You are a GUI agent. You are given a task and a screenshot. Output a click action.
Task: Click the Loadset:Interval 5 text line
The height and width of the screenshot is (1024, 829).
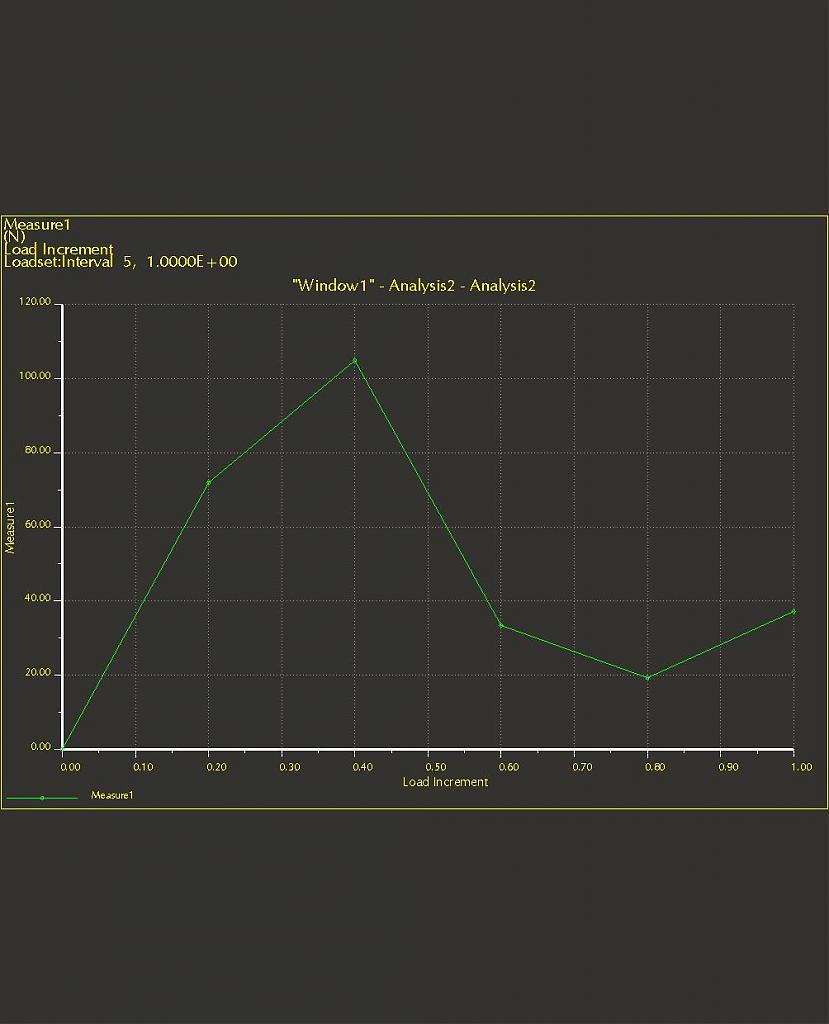coord(121,262)
